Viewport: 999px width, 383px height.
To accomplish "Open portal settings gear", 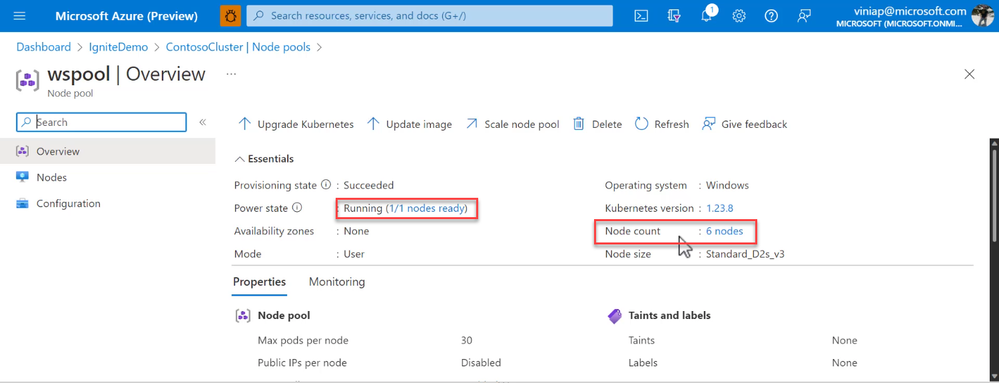I will (x=739, y=16).
